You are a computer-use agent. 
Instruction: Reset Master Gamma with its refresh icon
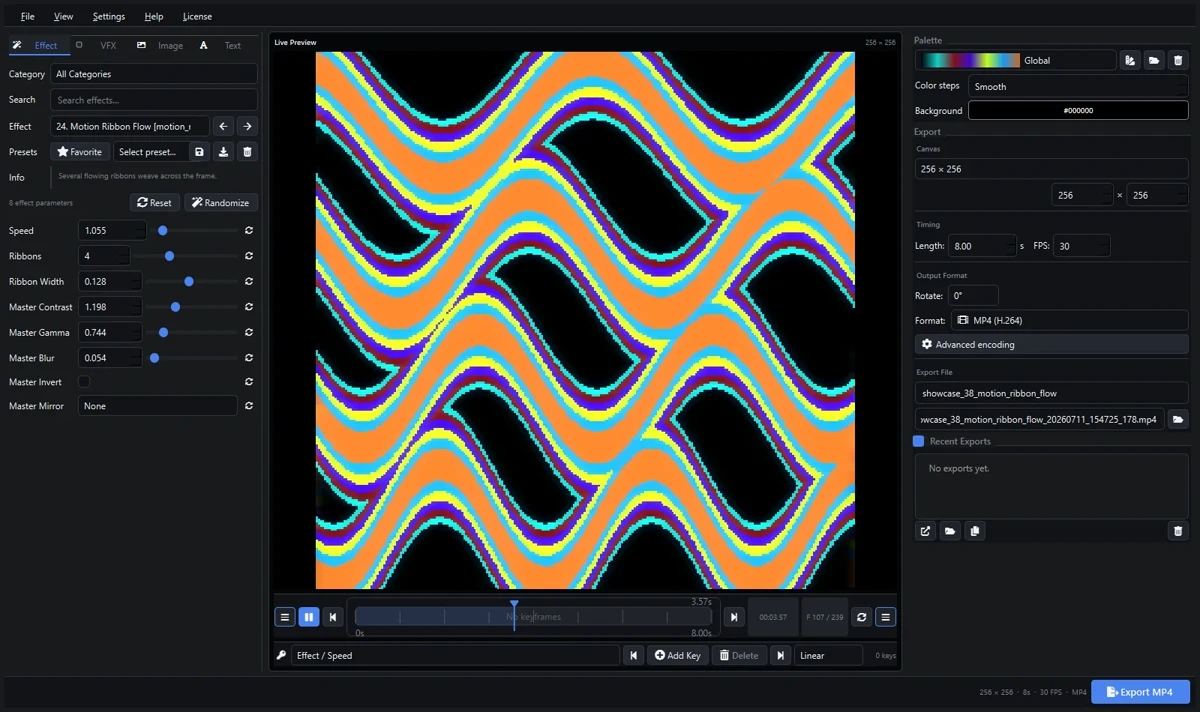[x=249, y=332]
